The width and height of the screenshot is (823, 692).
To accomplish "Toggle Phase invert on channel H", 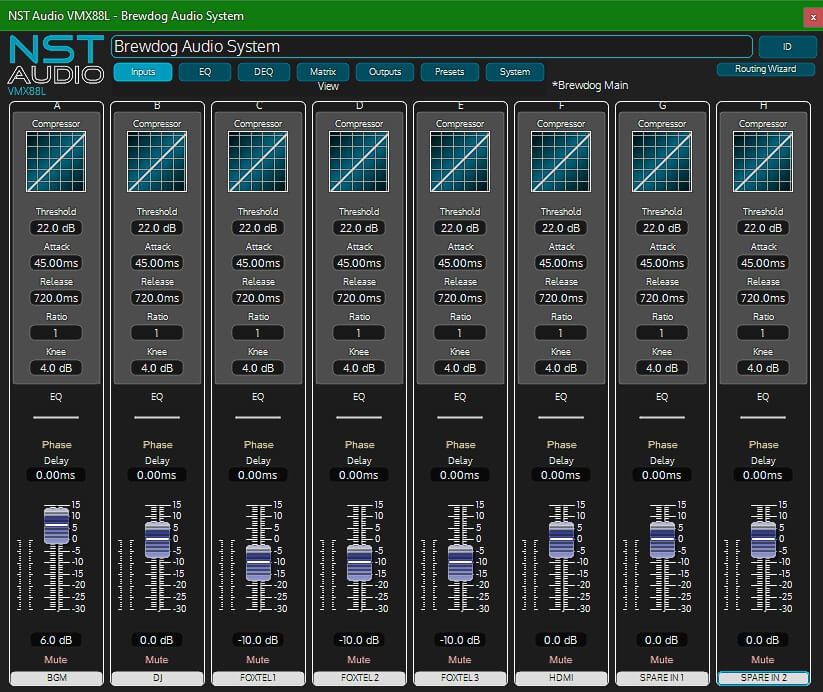I will point(764,445).
